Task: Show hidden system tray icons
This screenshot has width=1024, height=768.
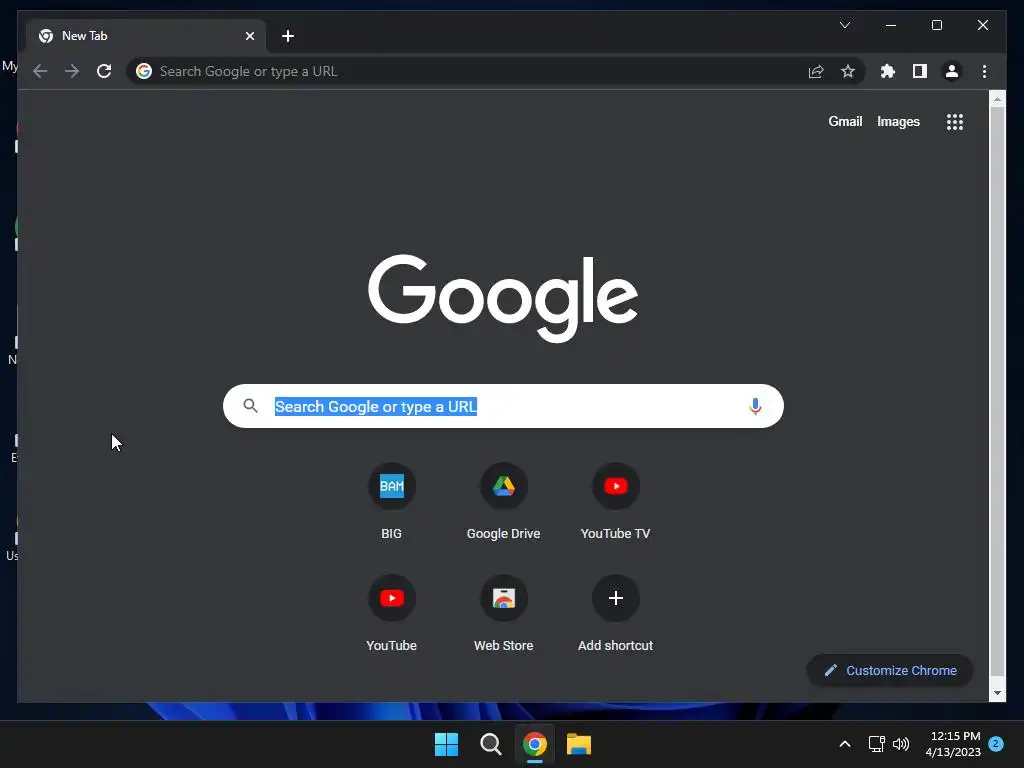Action: point(844,744)
